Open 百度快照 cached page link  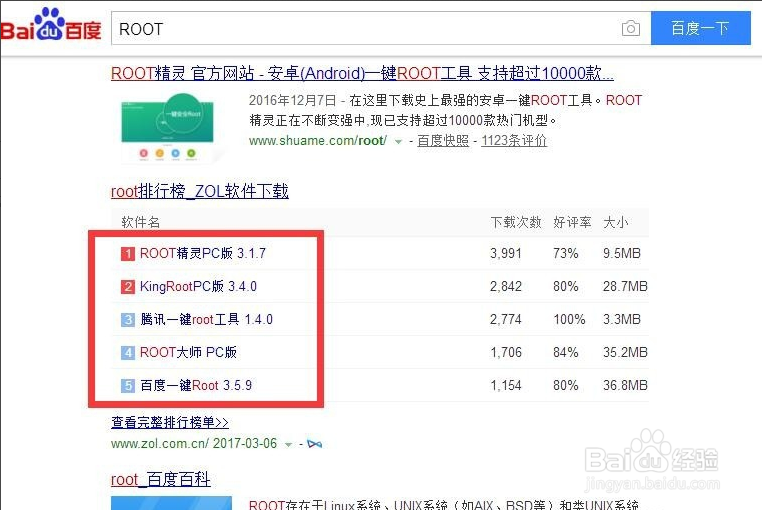tap(443, 141)
